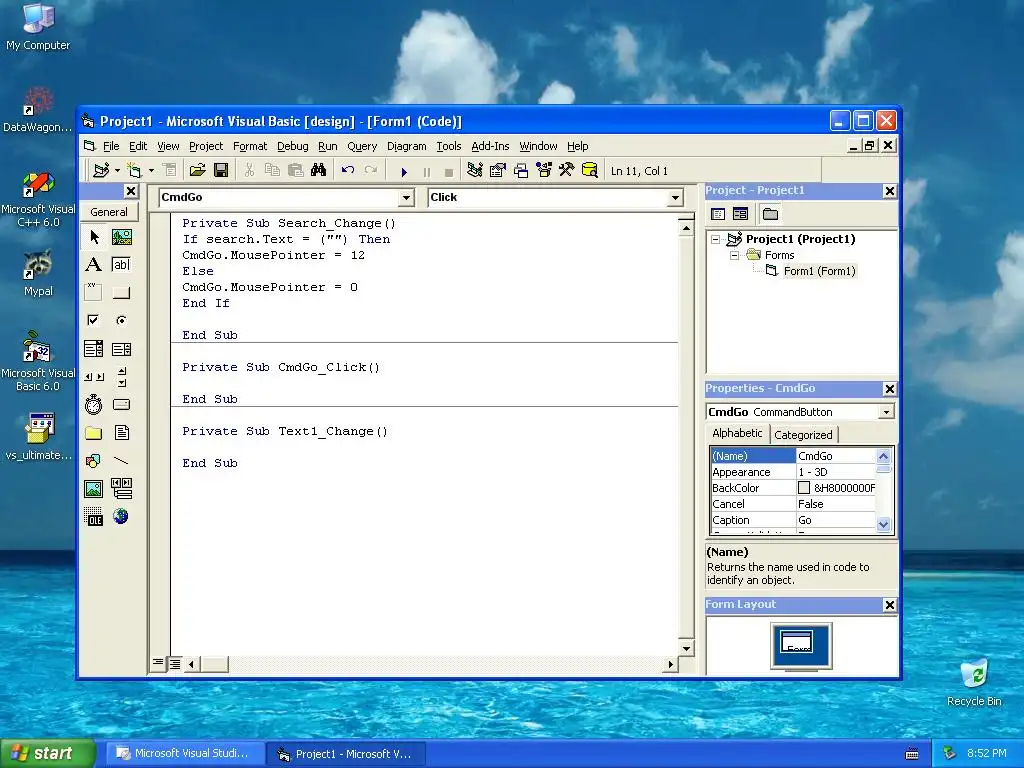Click Toggle Folders icon in Project panel
1024x768 pixels.
pos(770,214)
